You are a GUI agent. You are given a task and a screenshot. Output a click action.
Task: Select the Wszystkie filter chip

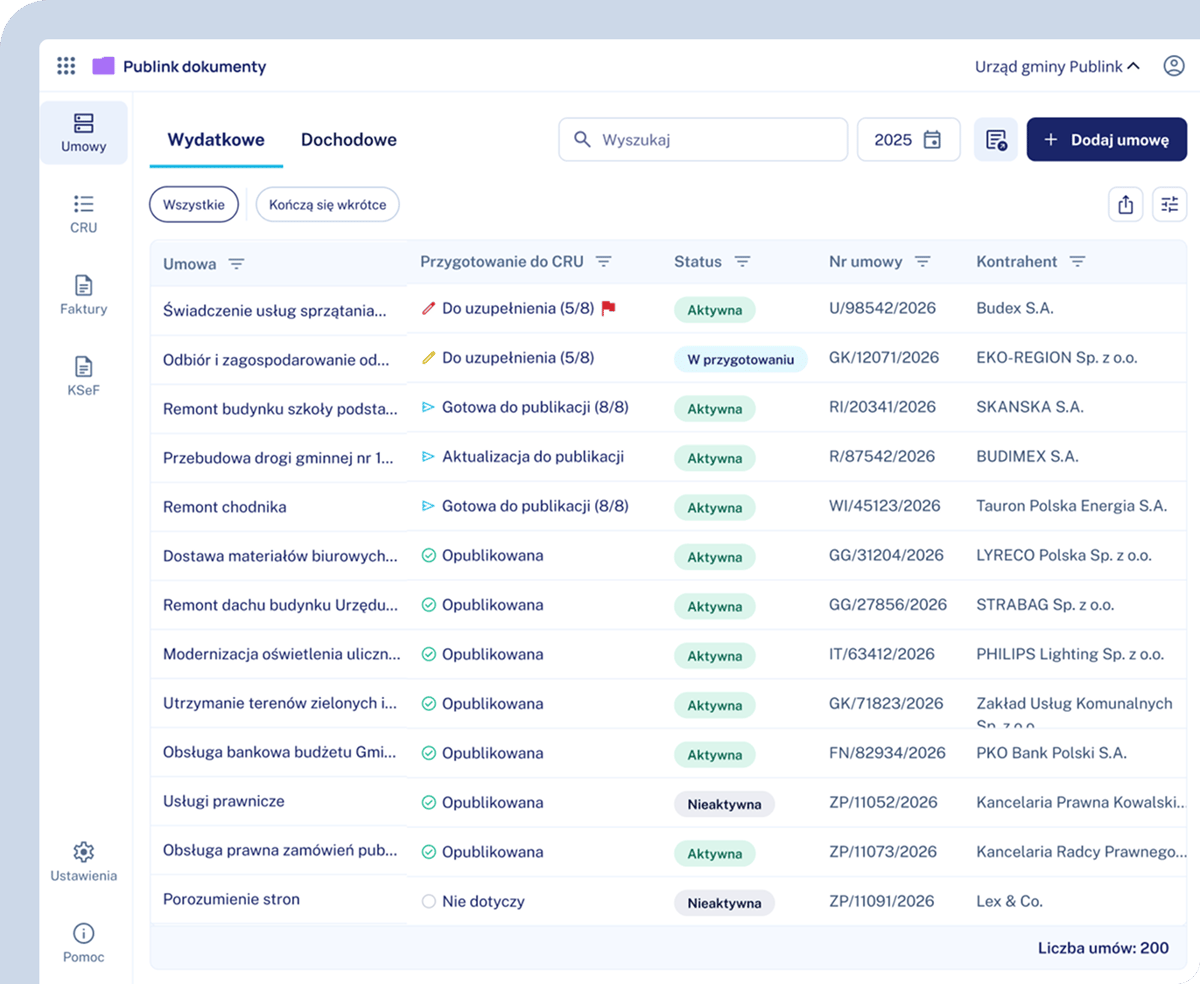pyautogui.click(x=195, y=205)
